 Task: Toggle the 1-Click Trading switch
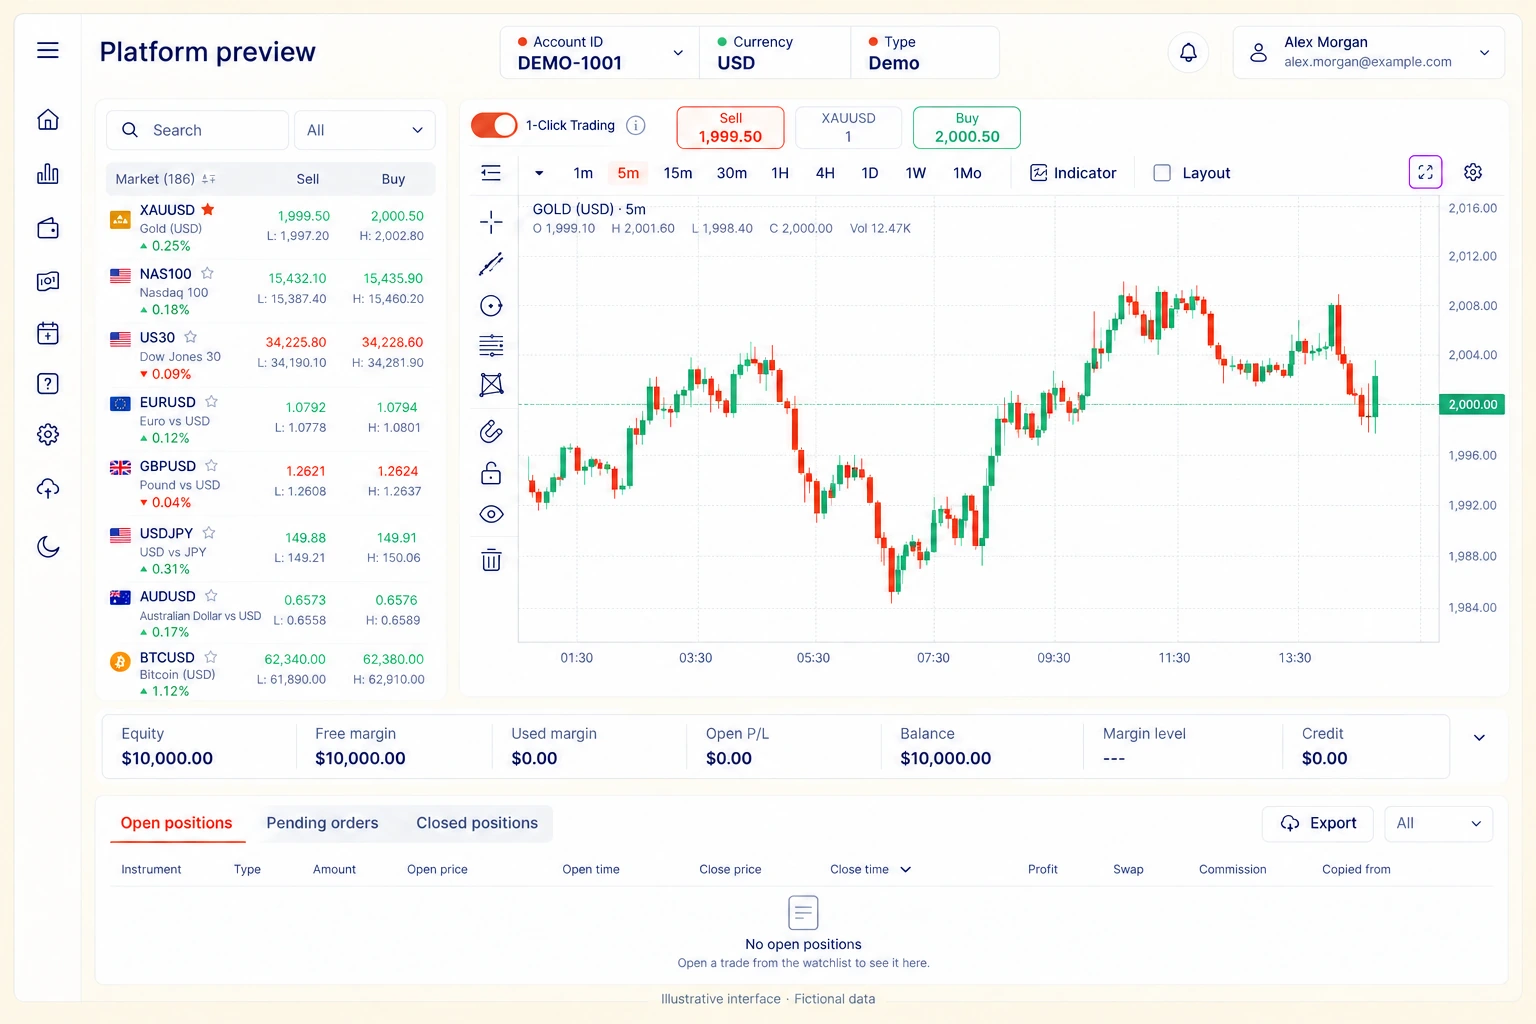pos(494,125)
